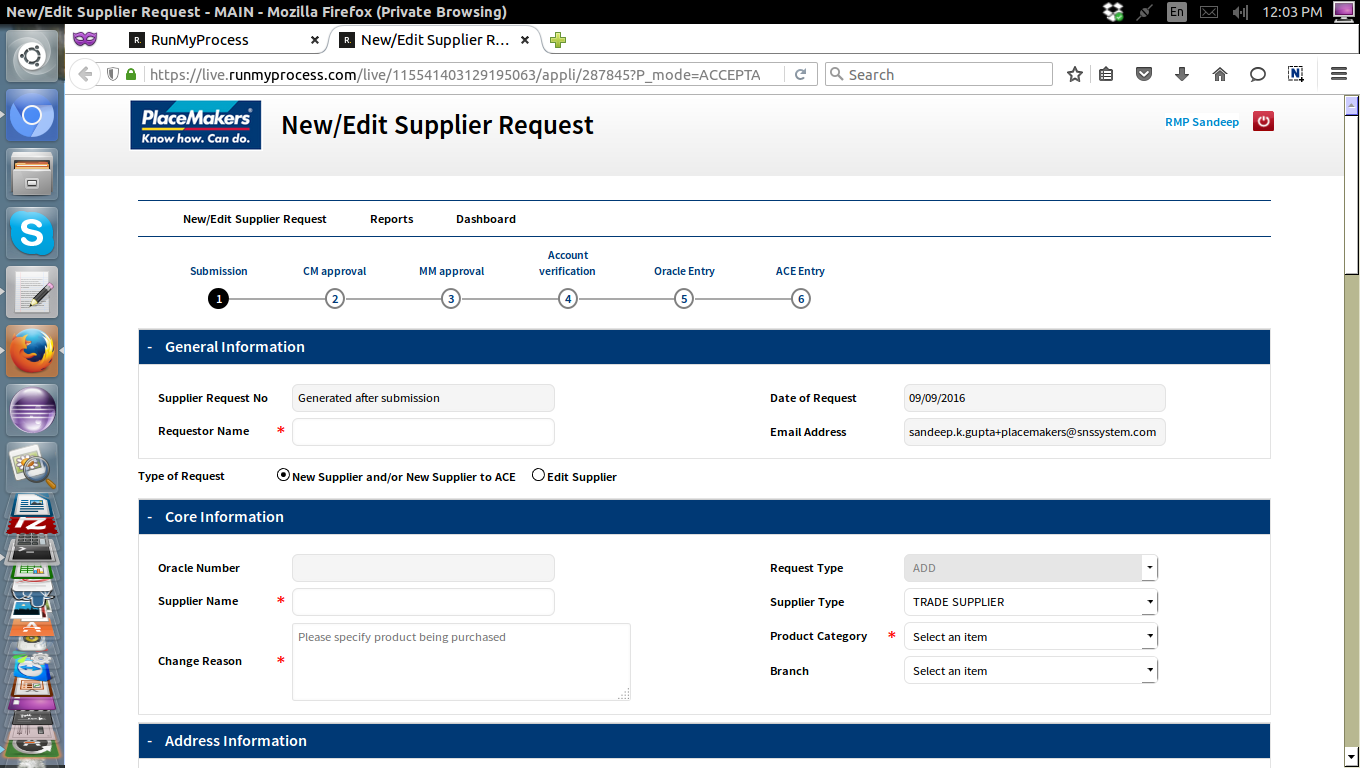Collapse the General Information section
Screen dimensions: 1360x768
150,347
